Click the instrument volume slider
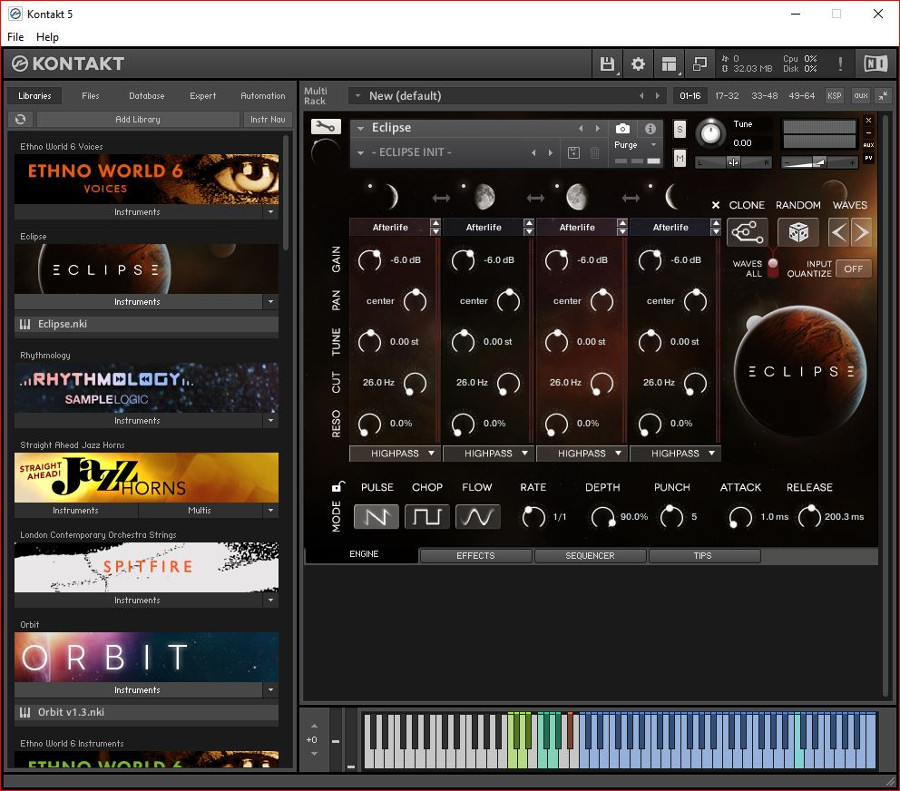Image resolution: width=900 pixels, height=791 pixels. click(x=819, y=163)
